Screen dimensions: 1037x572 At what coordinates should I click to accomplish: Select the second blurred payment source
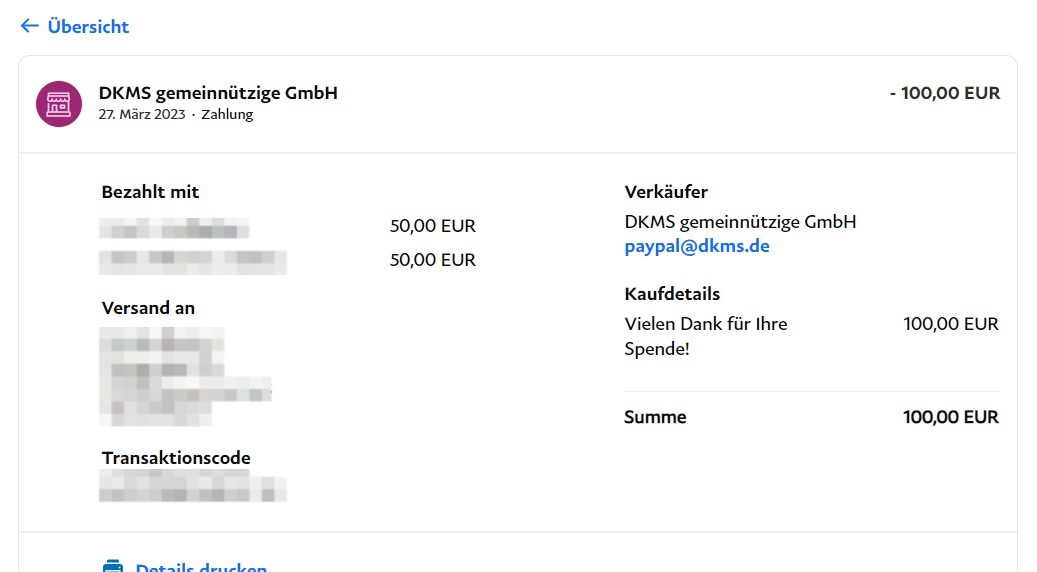pyautogui.click(x=193, y=261)
